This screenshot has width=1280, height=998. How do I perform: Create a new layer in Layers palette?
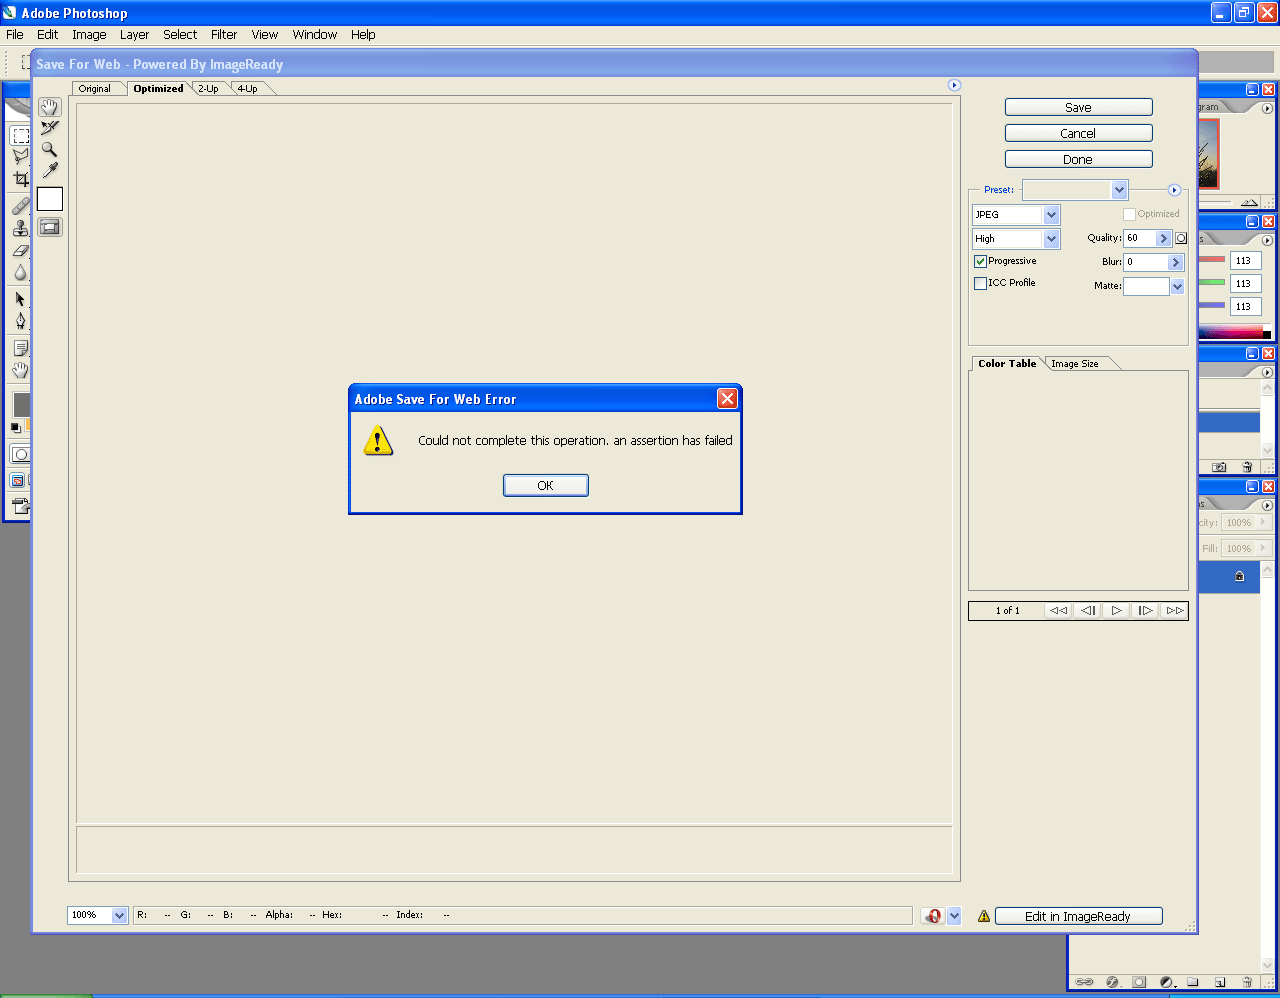1220,982
